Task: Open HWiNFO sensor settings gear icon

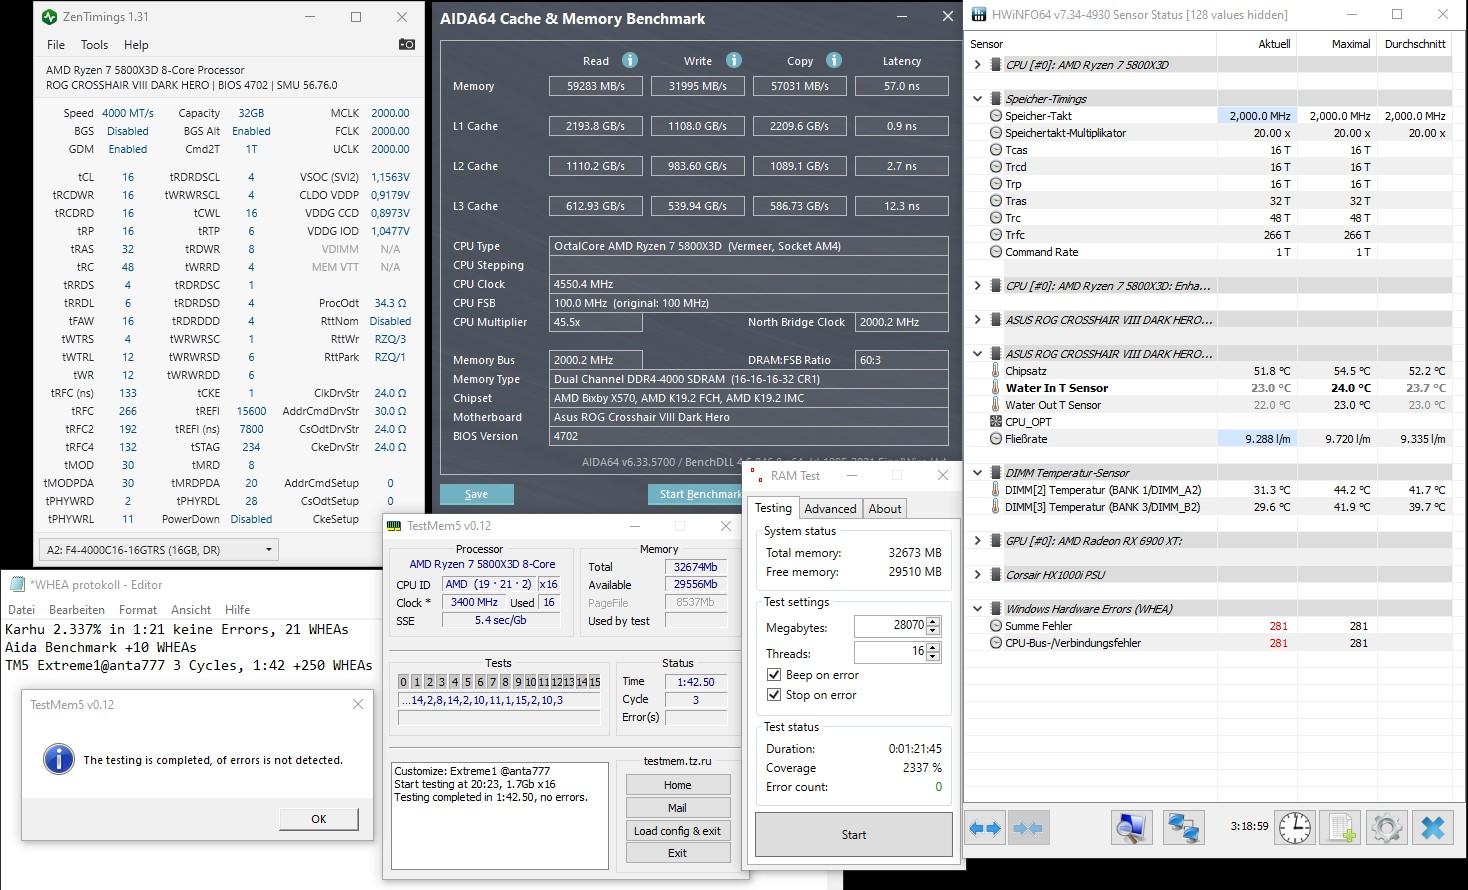Action: 1386,828
